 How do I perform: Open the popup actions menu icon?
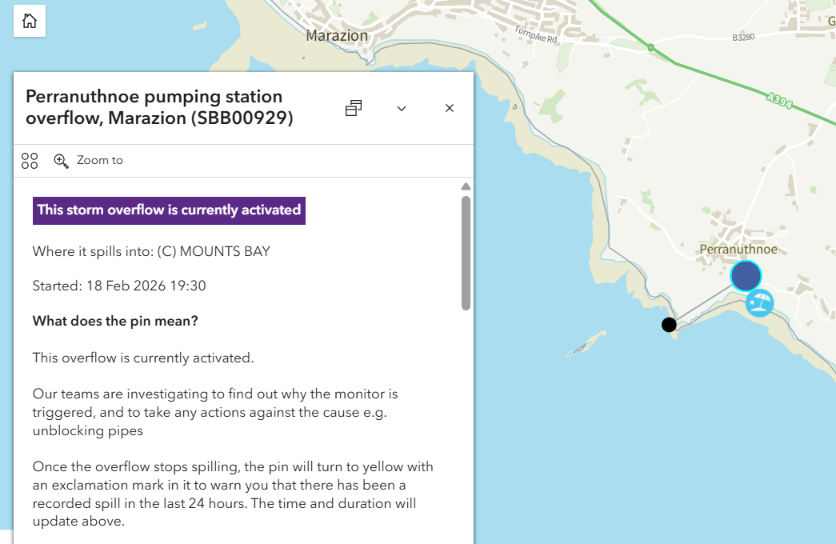(x=30, y=160)
